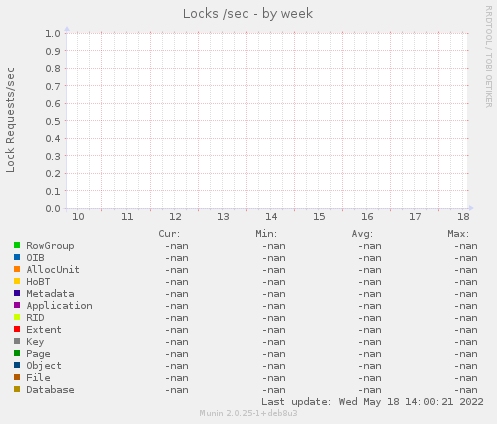The height and width of the screenshot is (424, 497).
Task: Click the RowGroup green legend swatch
Action: (17, 245)
